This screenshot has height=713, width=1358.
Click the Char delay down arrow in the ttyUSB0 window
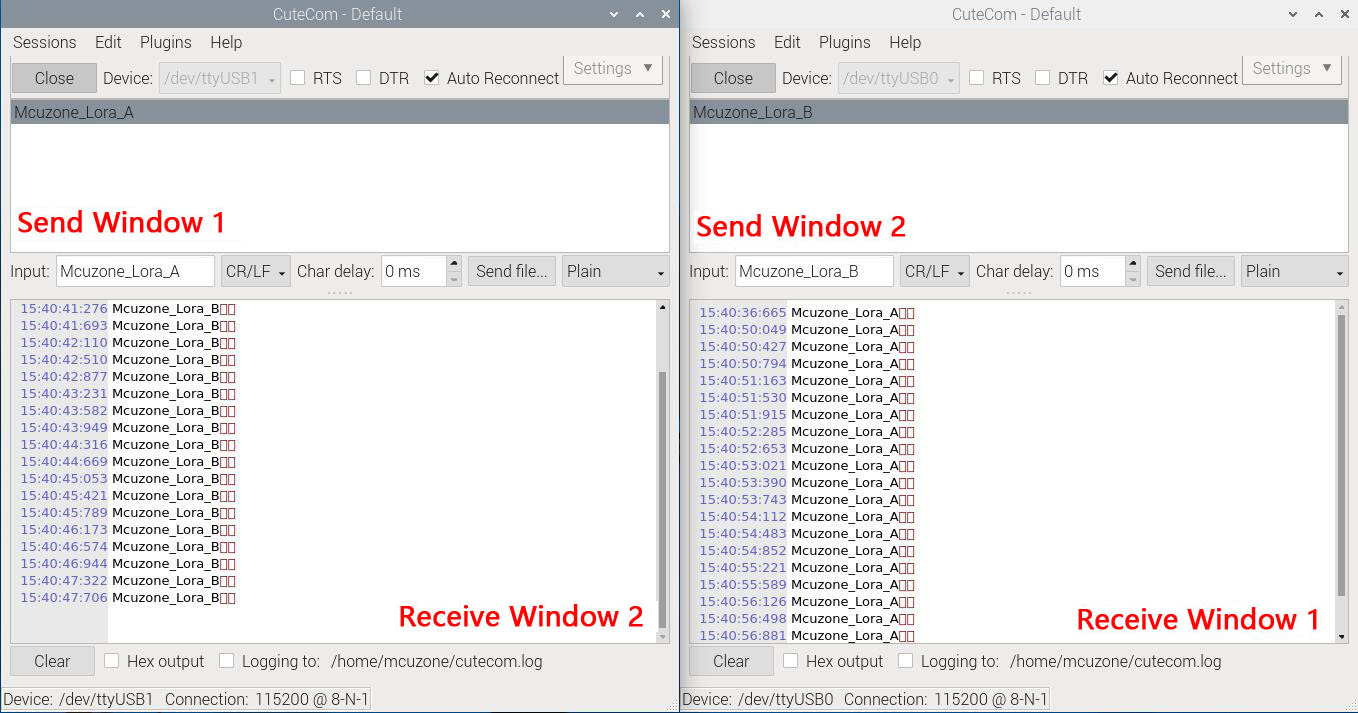[x=1133, y=279]
